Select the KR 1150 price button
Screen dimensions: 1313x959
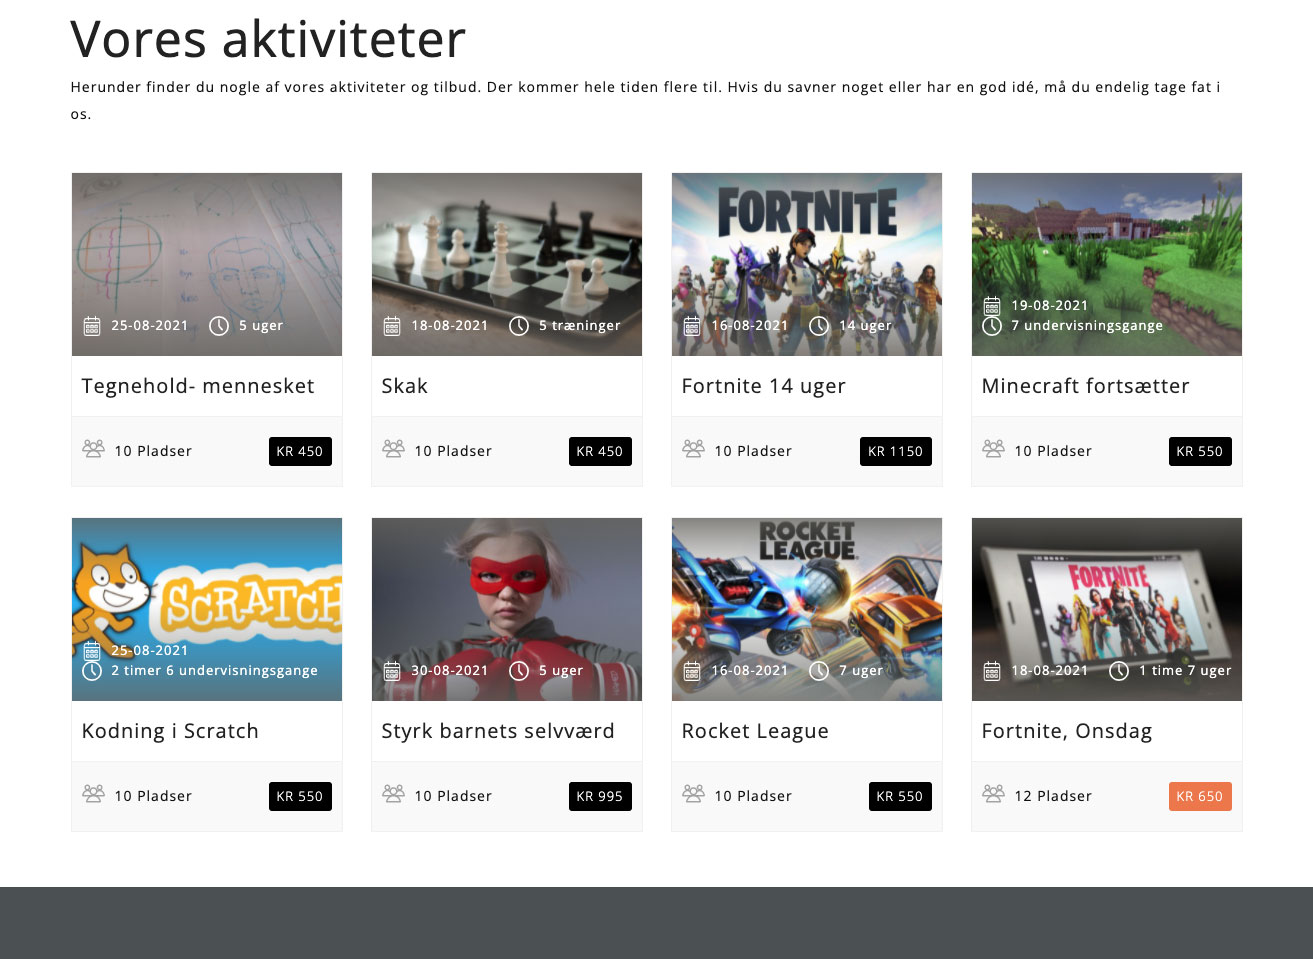[895, 451]
